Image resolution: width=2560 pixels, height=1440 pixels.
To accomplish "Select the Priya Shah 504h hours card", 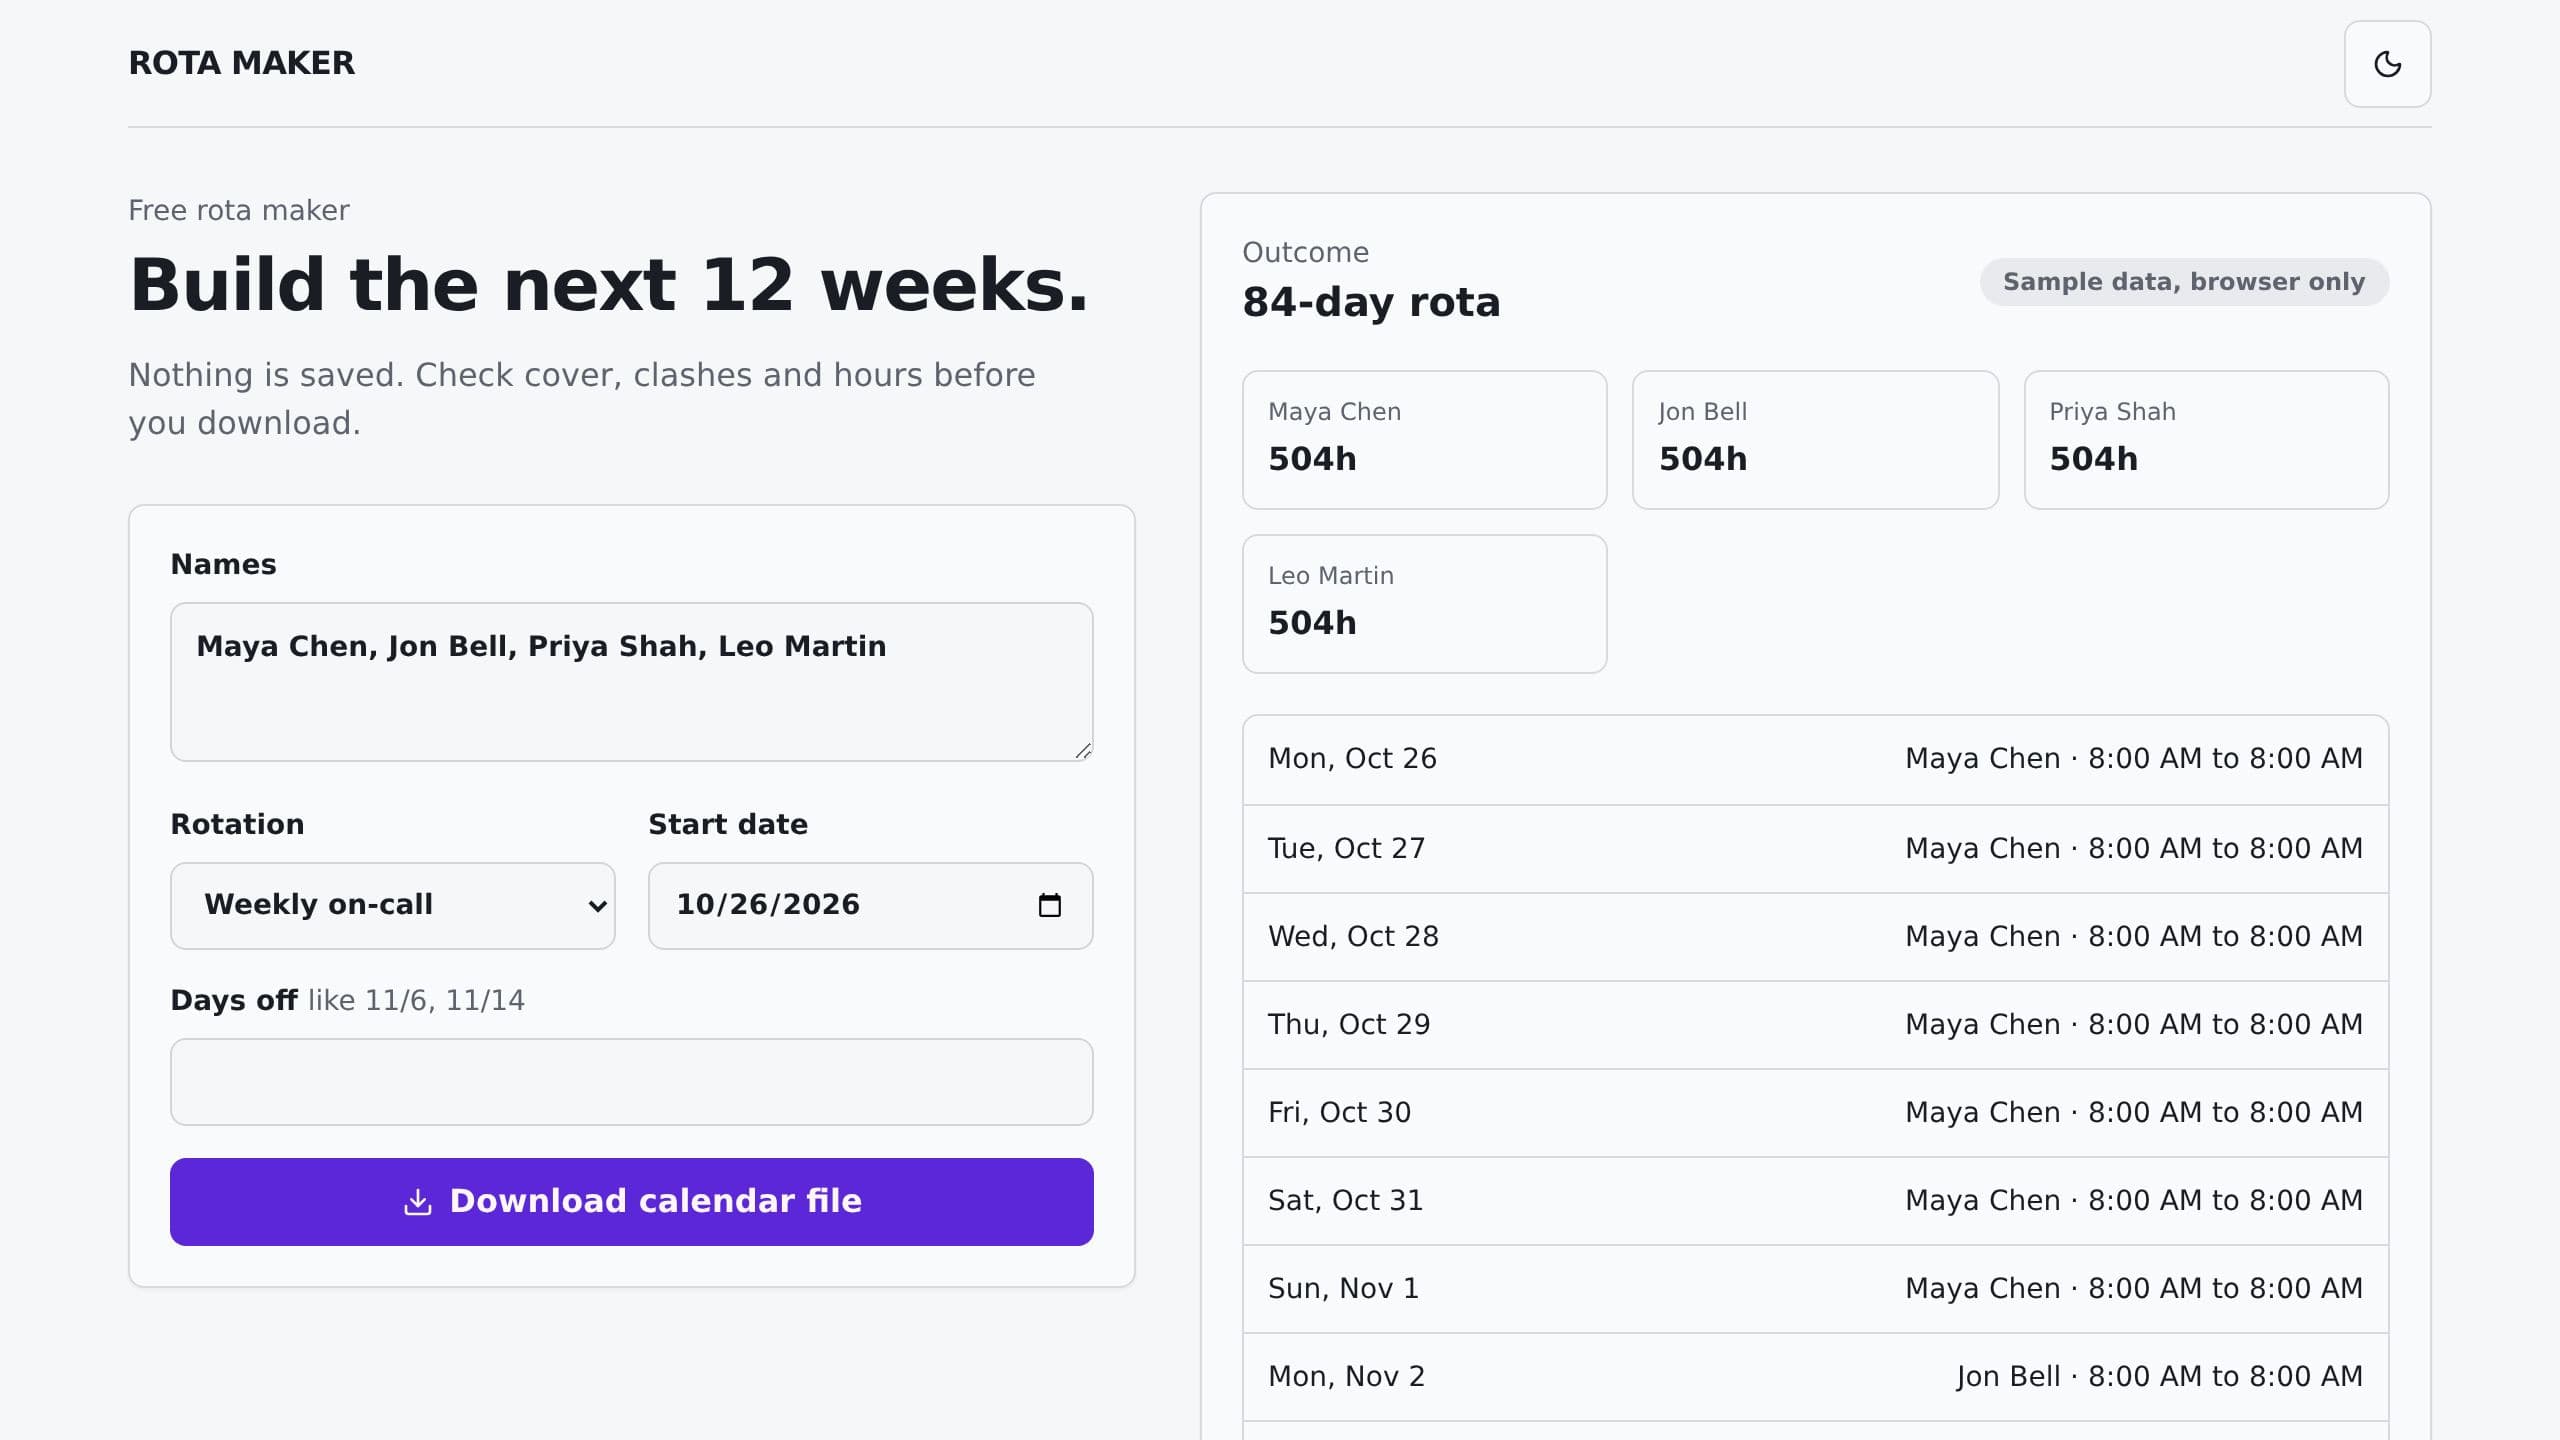I will (x=2206, y=440).
